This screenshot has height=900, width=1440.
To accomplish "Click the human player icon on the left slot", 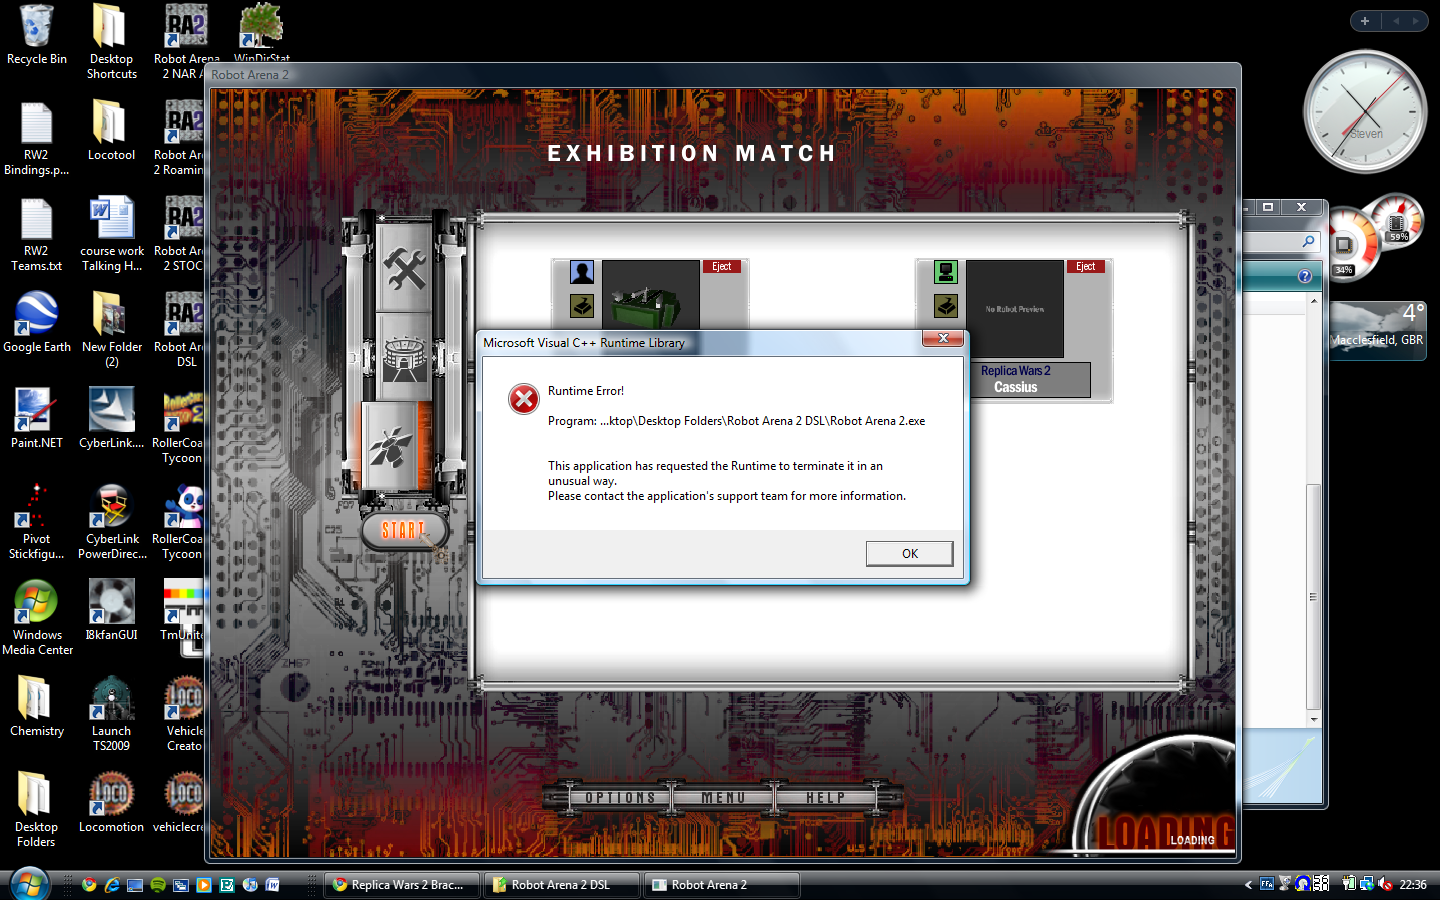I will coord(582,272).
